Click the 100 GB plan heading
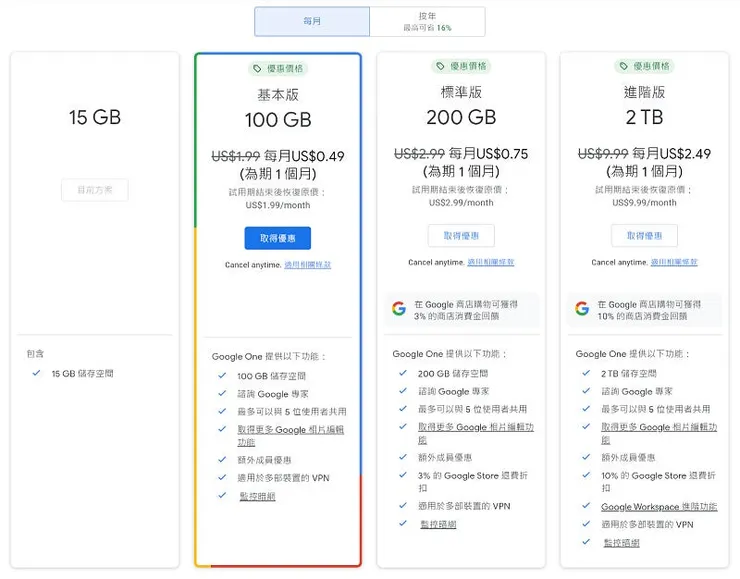740x579 pixels. (x=278, y=120)
